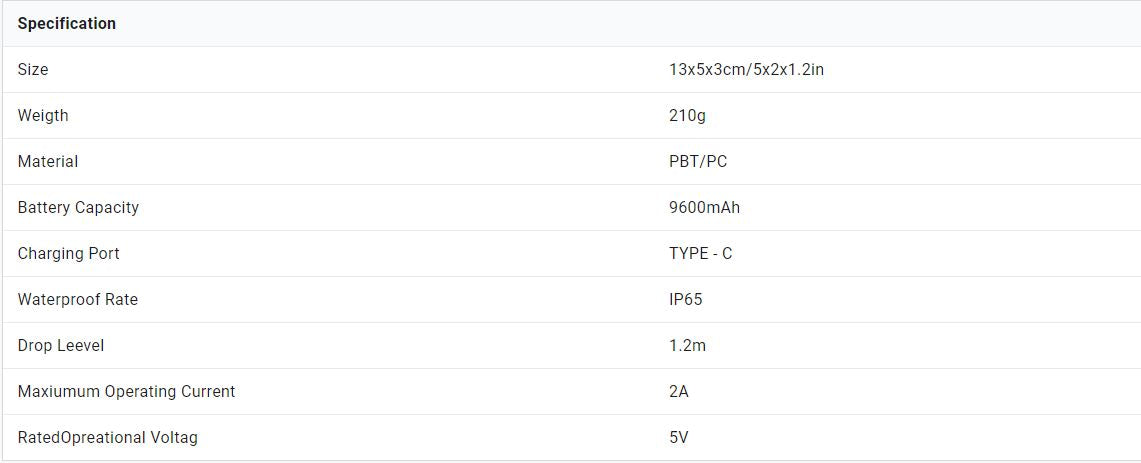The height and width of the screenshot is (463, 1141).
Task: Select the Battery Capacity label
Action: point(78,207)
